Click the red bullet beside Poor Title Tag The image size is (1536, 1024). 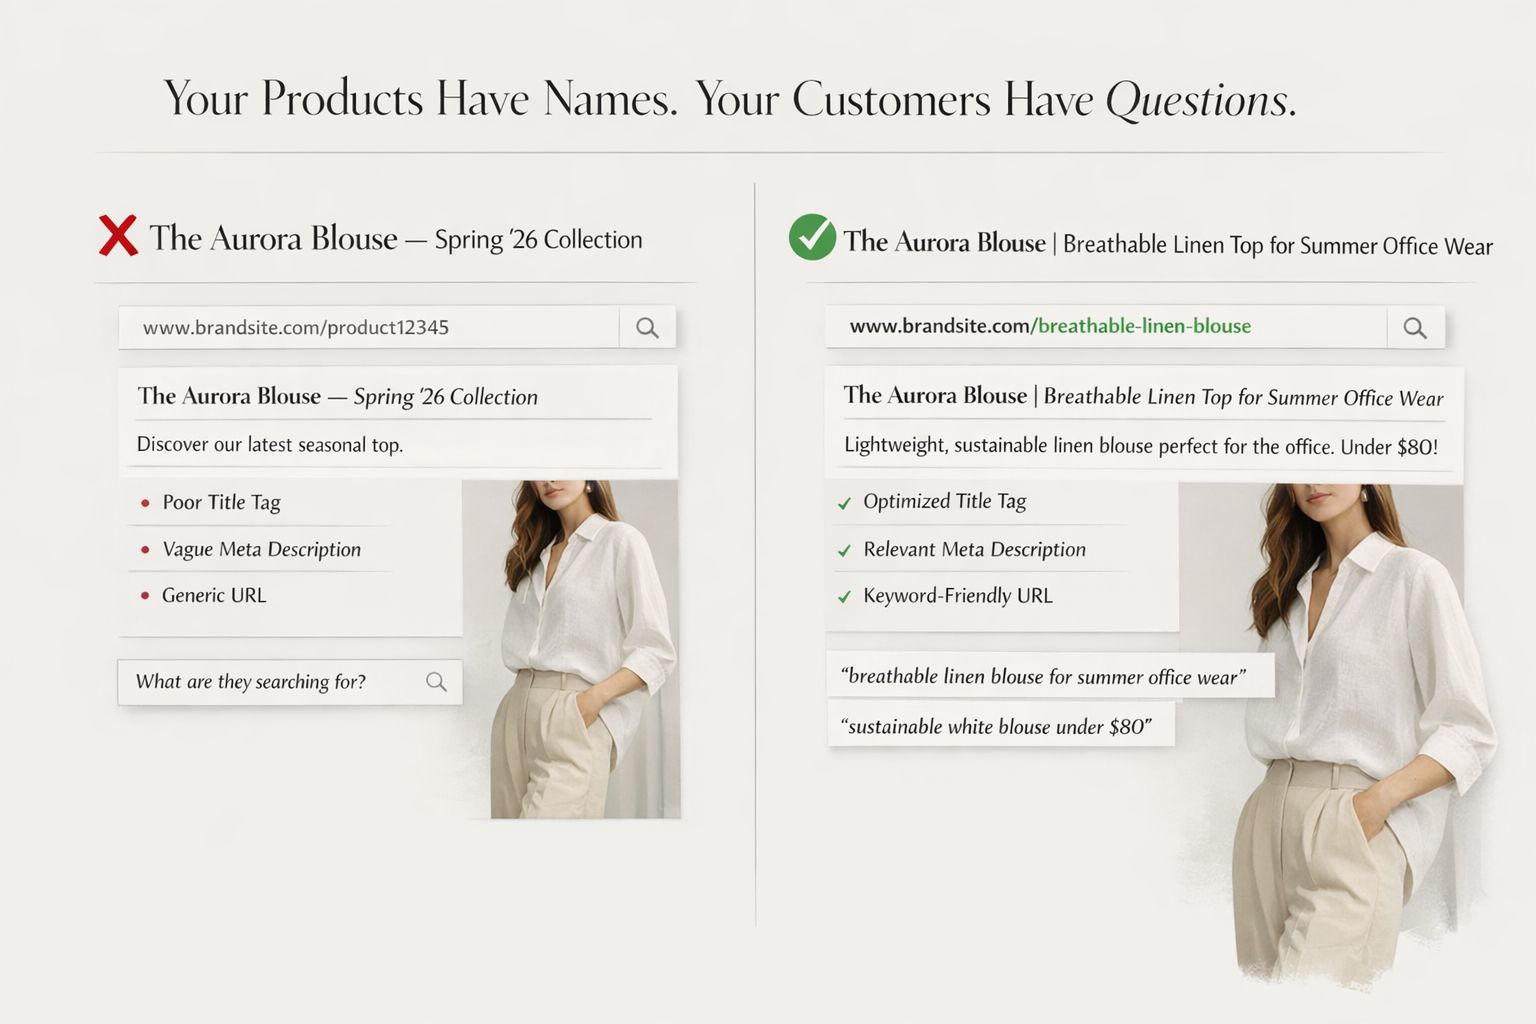(x=145, y=503)
